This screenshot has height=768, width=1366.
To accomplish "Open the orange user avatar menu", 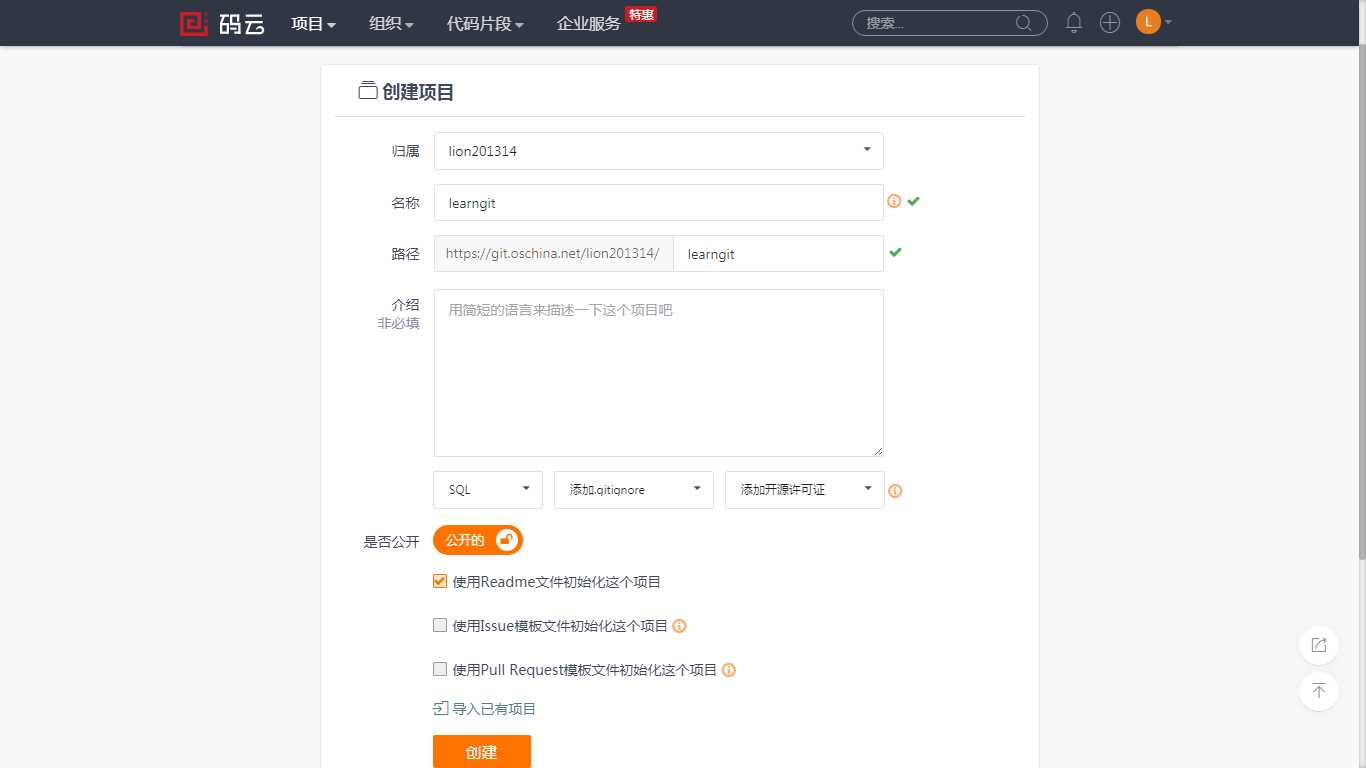I will pos(1148,22).
